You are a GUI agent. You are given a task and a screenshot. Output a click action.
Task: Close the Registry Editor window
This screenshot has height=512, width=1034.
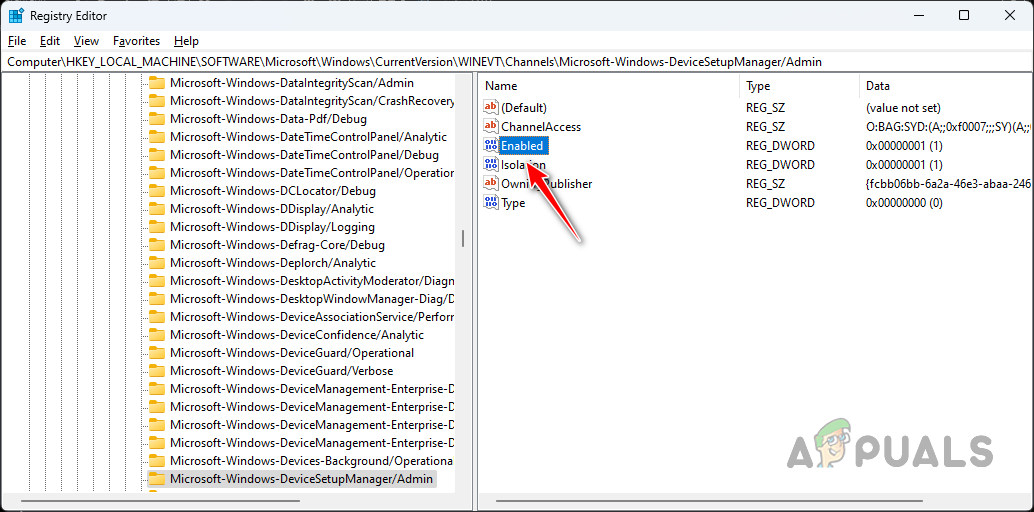1010,15
